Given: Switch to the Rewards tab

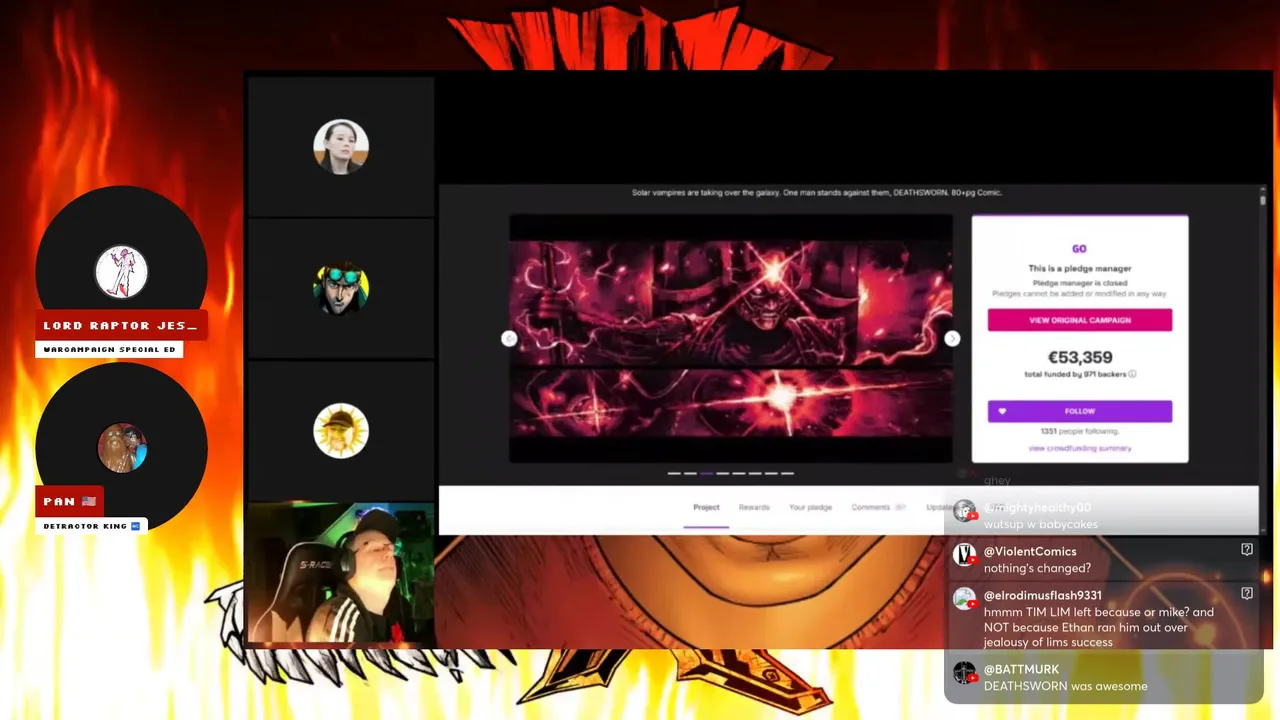Looking at the screenshot, I should (754, 507).
